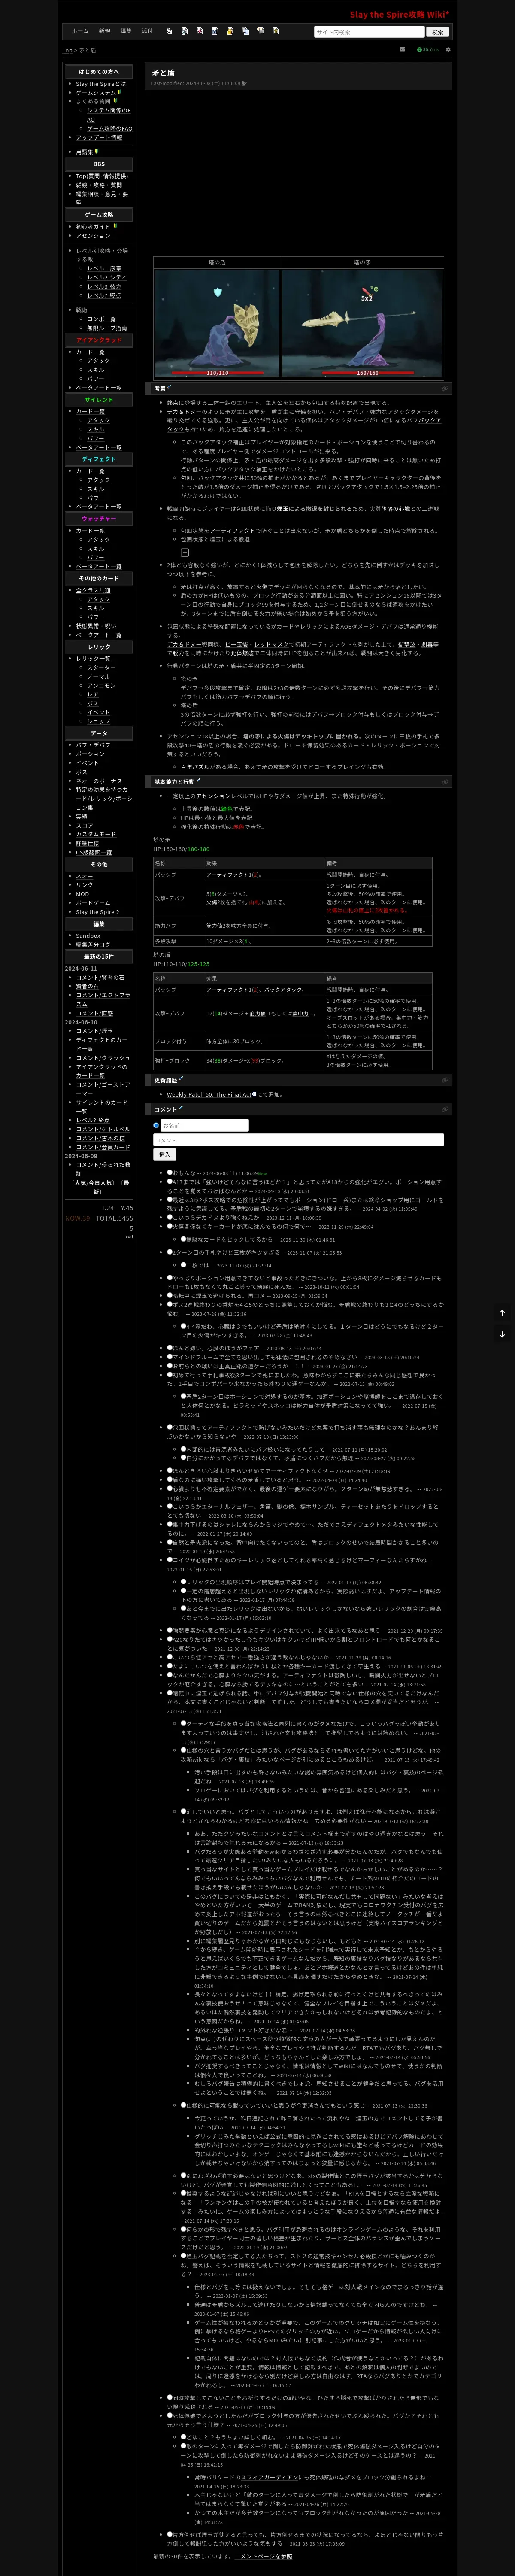Open the レベル3-彼方 sidebar link

(104, 286)
